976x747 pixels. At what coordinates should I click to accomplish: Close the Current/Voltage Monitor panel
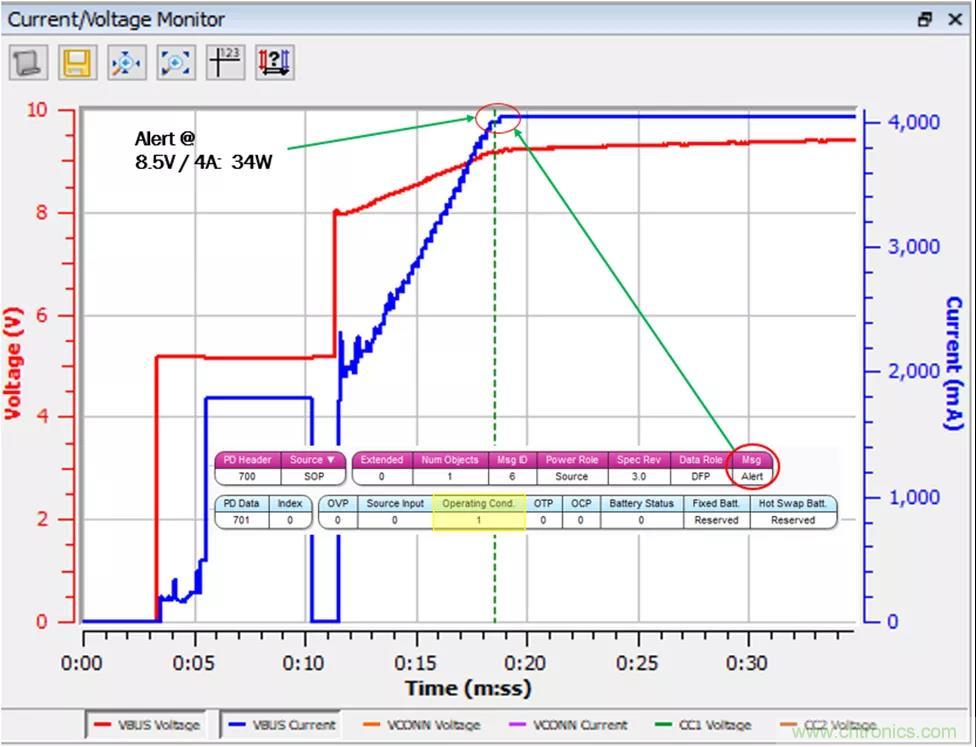[954, 19]
